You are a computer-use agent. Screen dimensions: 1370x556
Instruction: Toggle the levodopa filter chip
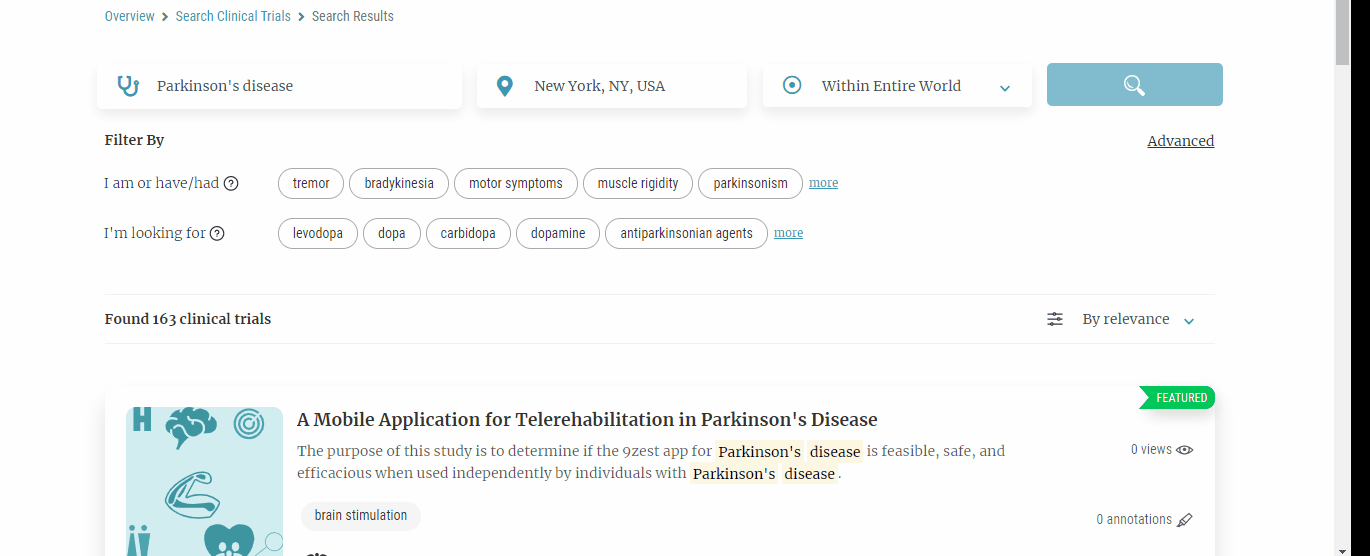(x=318, y=233)
